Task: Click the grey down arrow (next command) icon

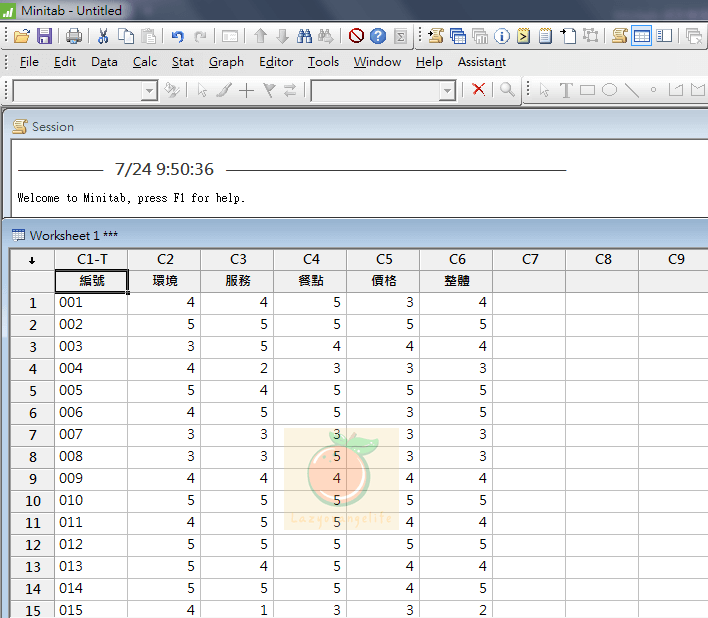Action: 282,36
